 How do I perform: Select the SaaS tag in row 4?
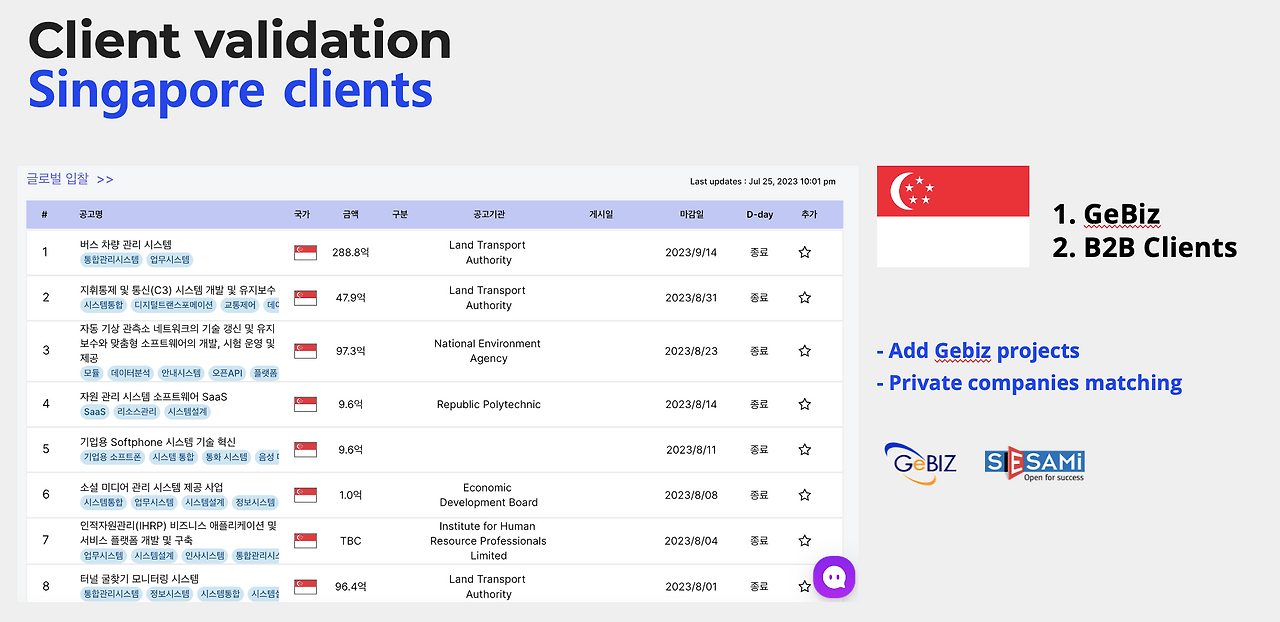[95, 412]
